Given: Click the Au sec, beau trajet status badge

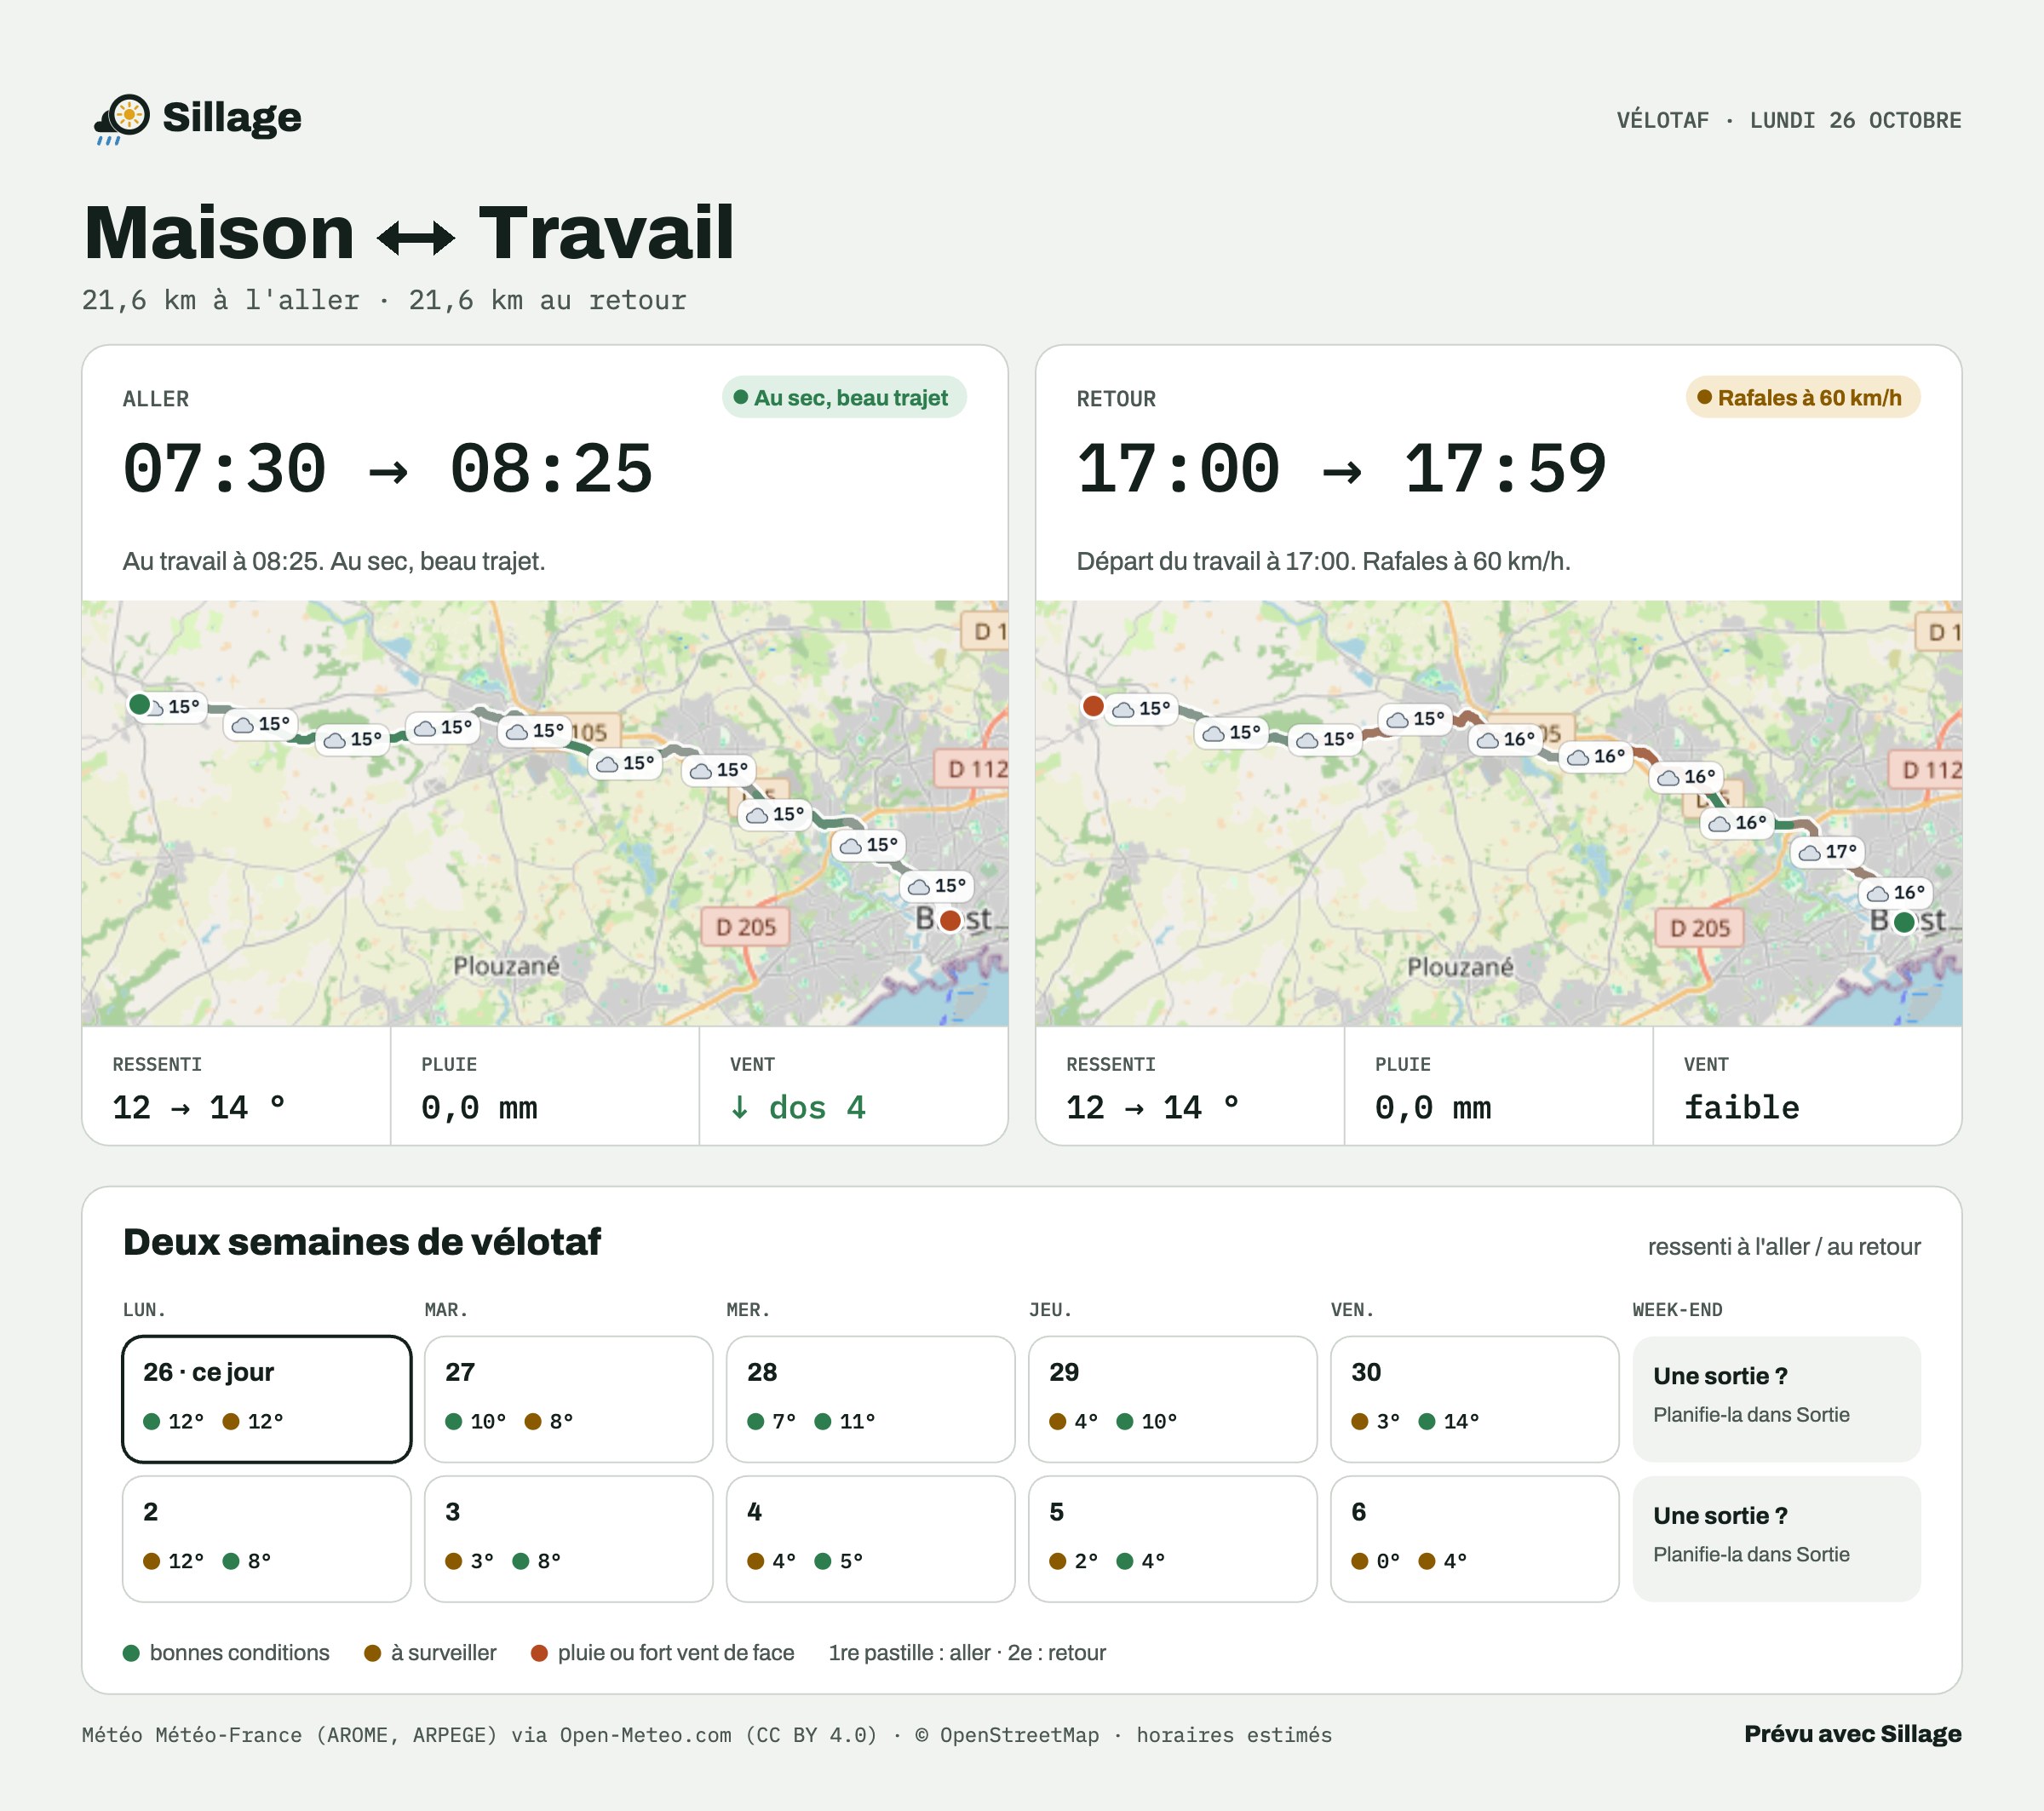Looking at the screenshot, I should (844, 397).
